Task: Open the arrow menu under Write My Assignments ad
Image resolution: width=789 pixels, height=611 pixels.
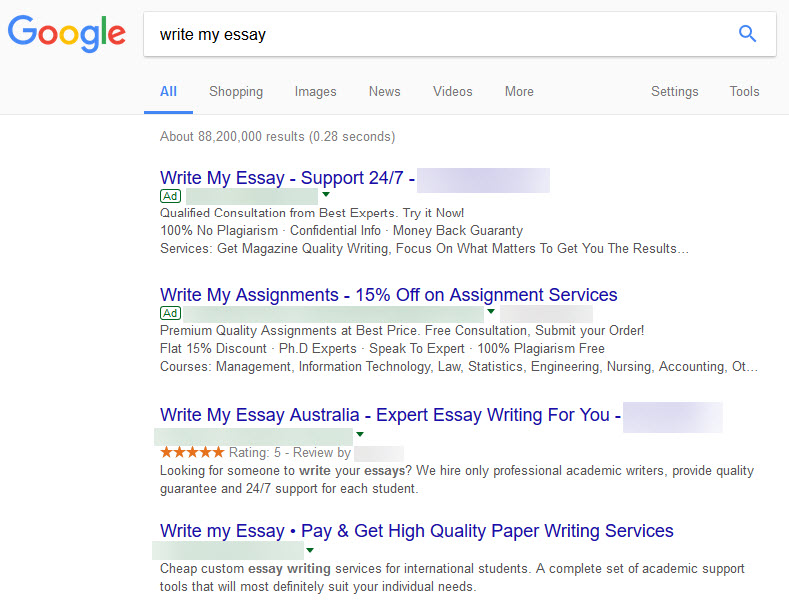Action: [x=491, y=312]
